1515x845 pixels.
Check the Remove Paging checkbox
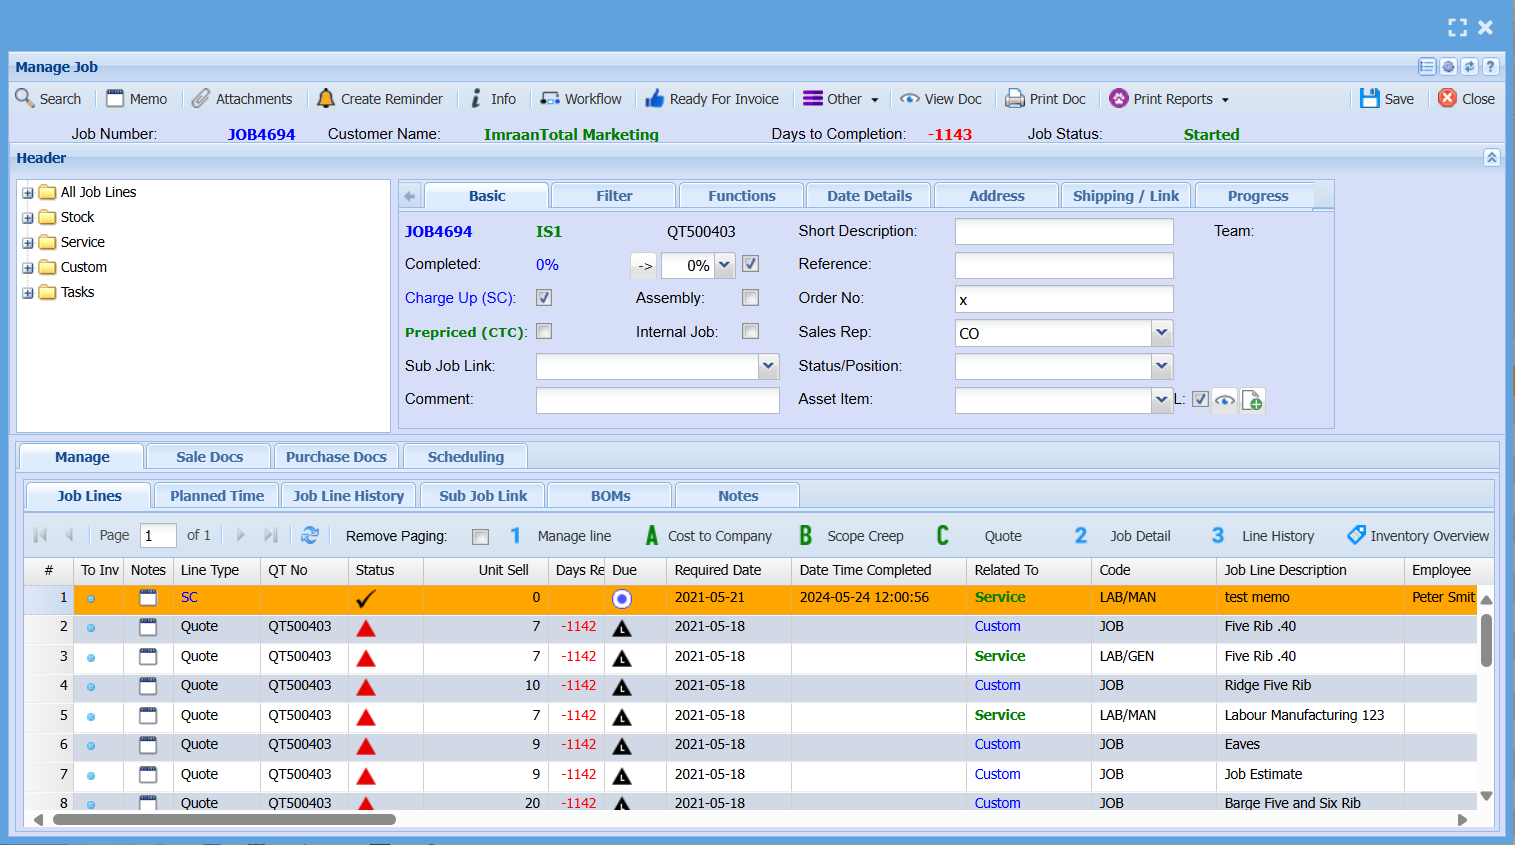481,537
